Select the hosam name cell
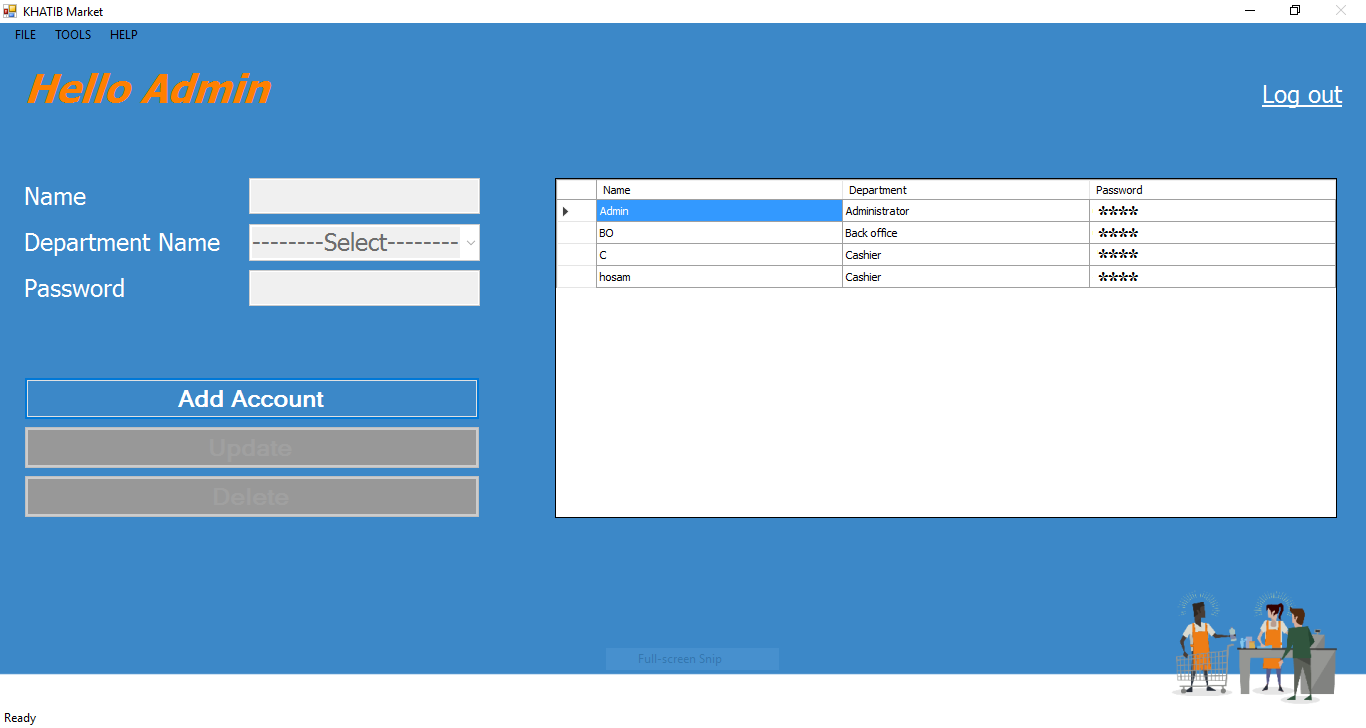Viewport: 1366px width, 728px height. pos(719,277)
